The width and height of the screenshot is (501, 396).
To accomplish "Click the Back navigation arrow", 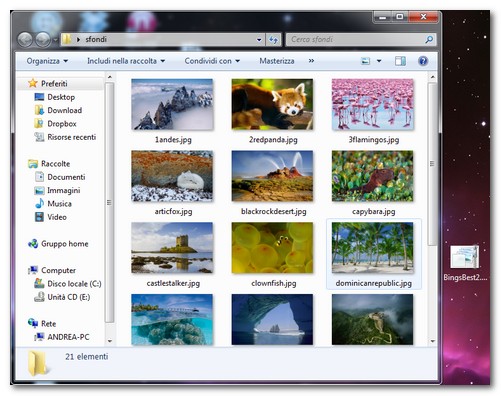I will (25, 40).
